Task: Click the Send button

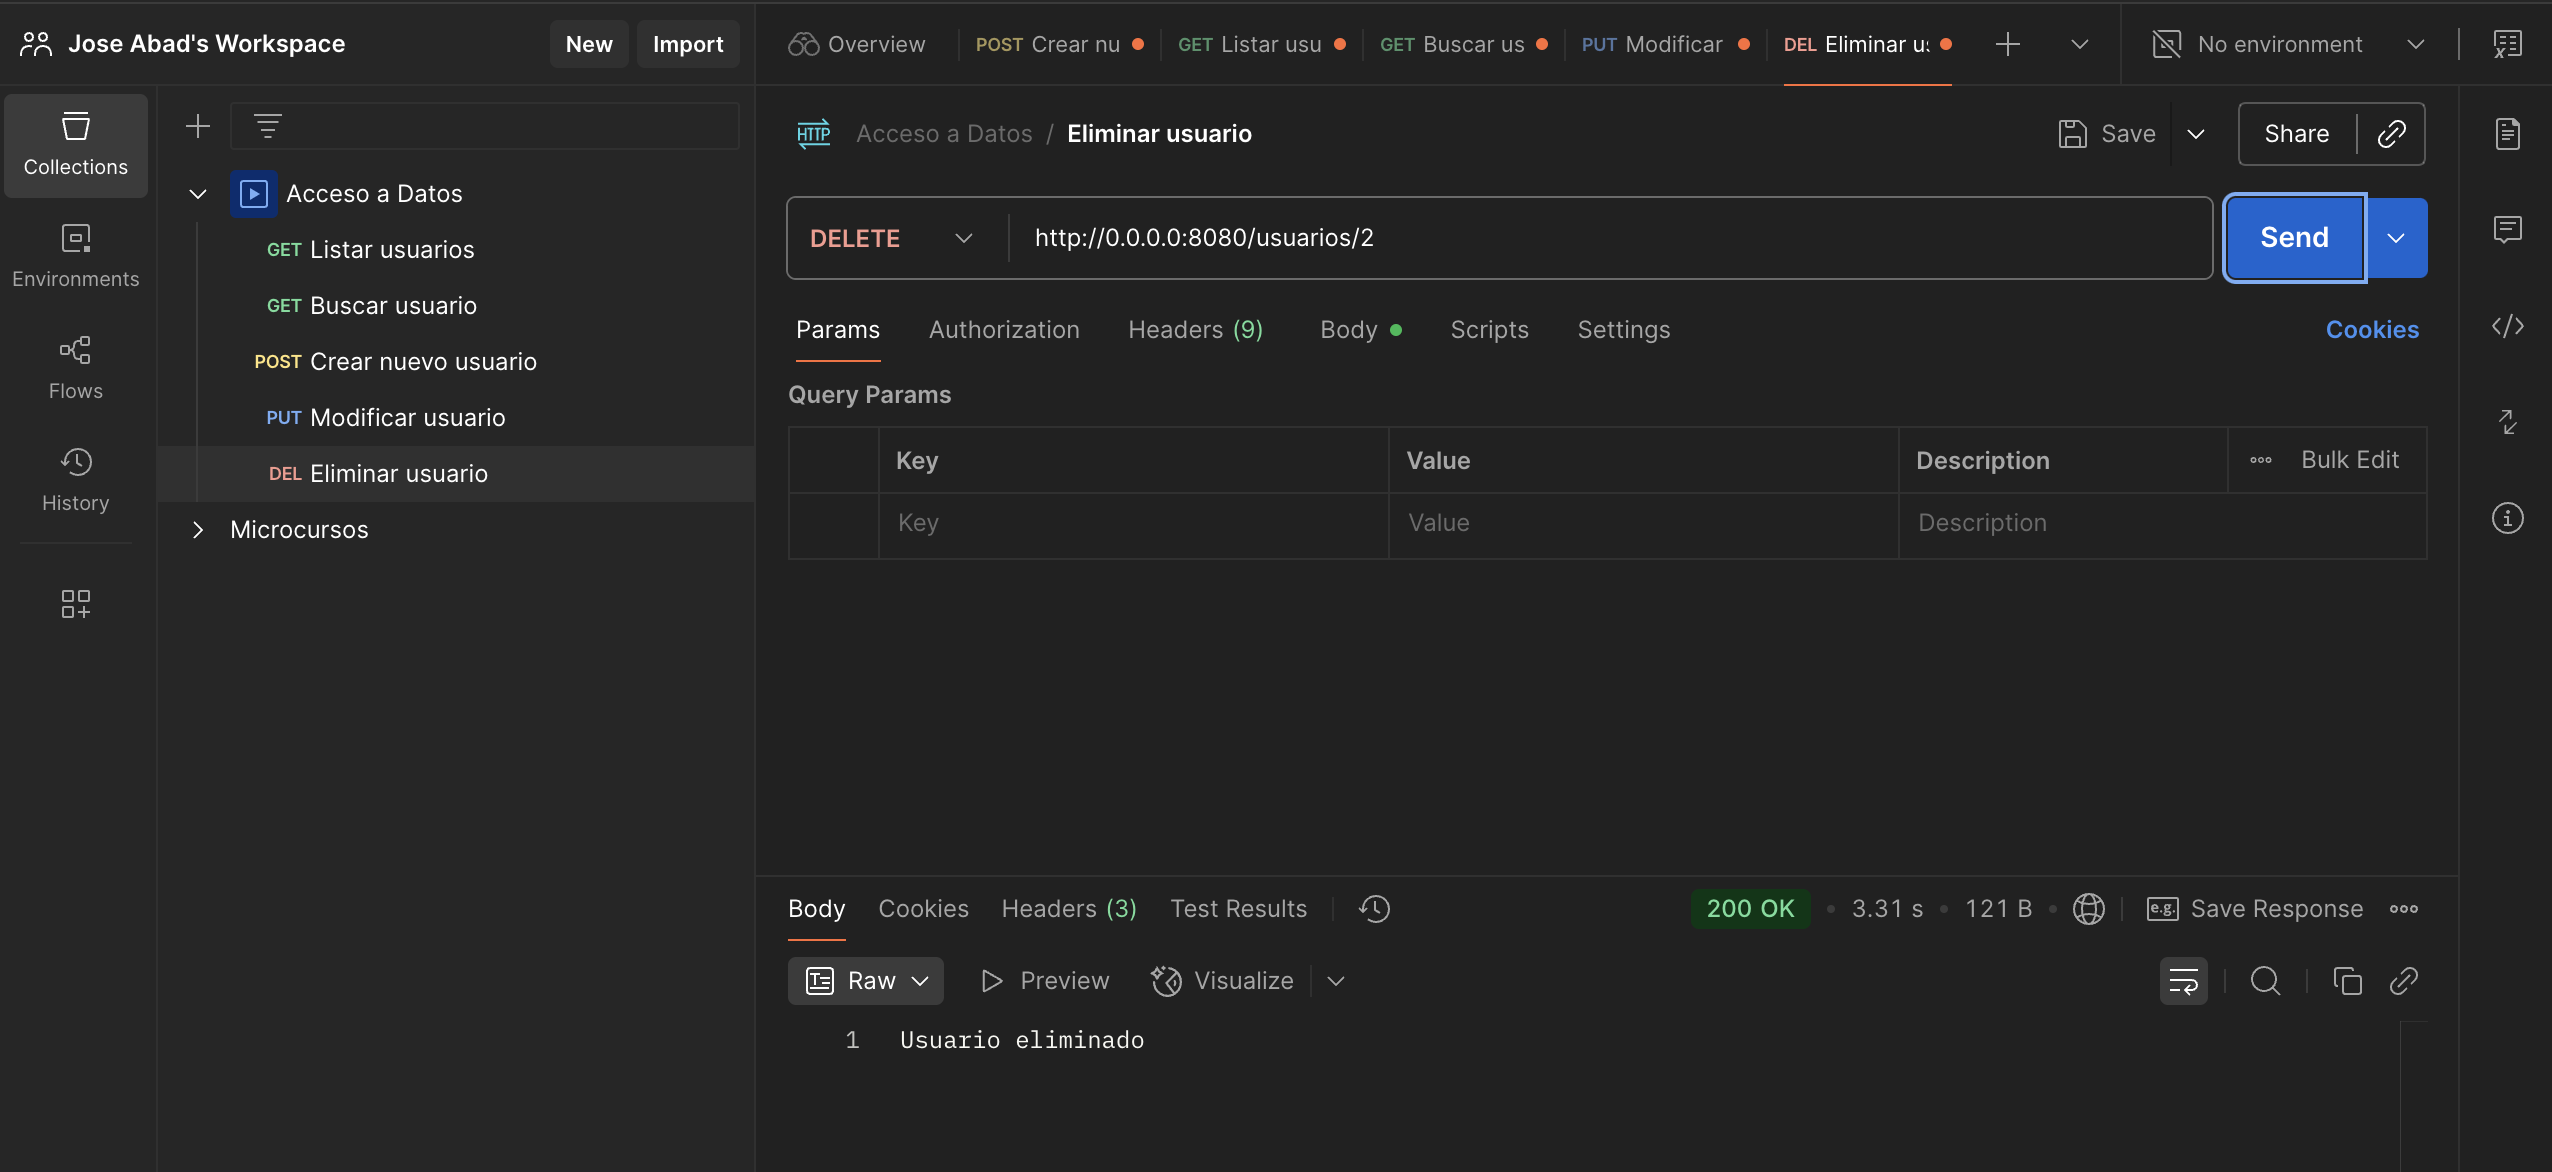Action: [2294, 238]
